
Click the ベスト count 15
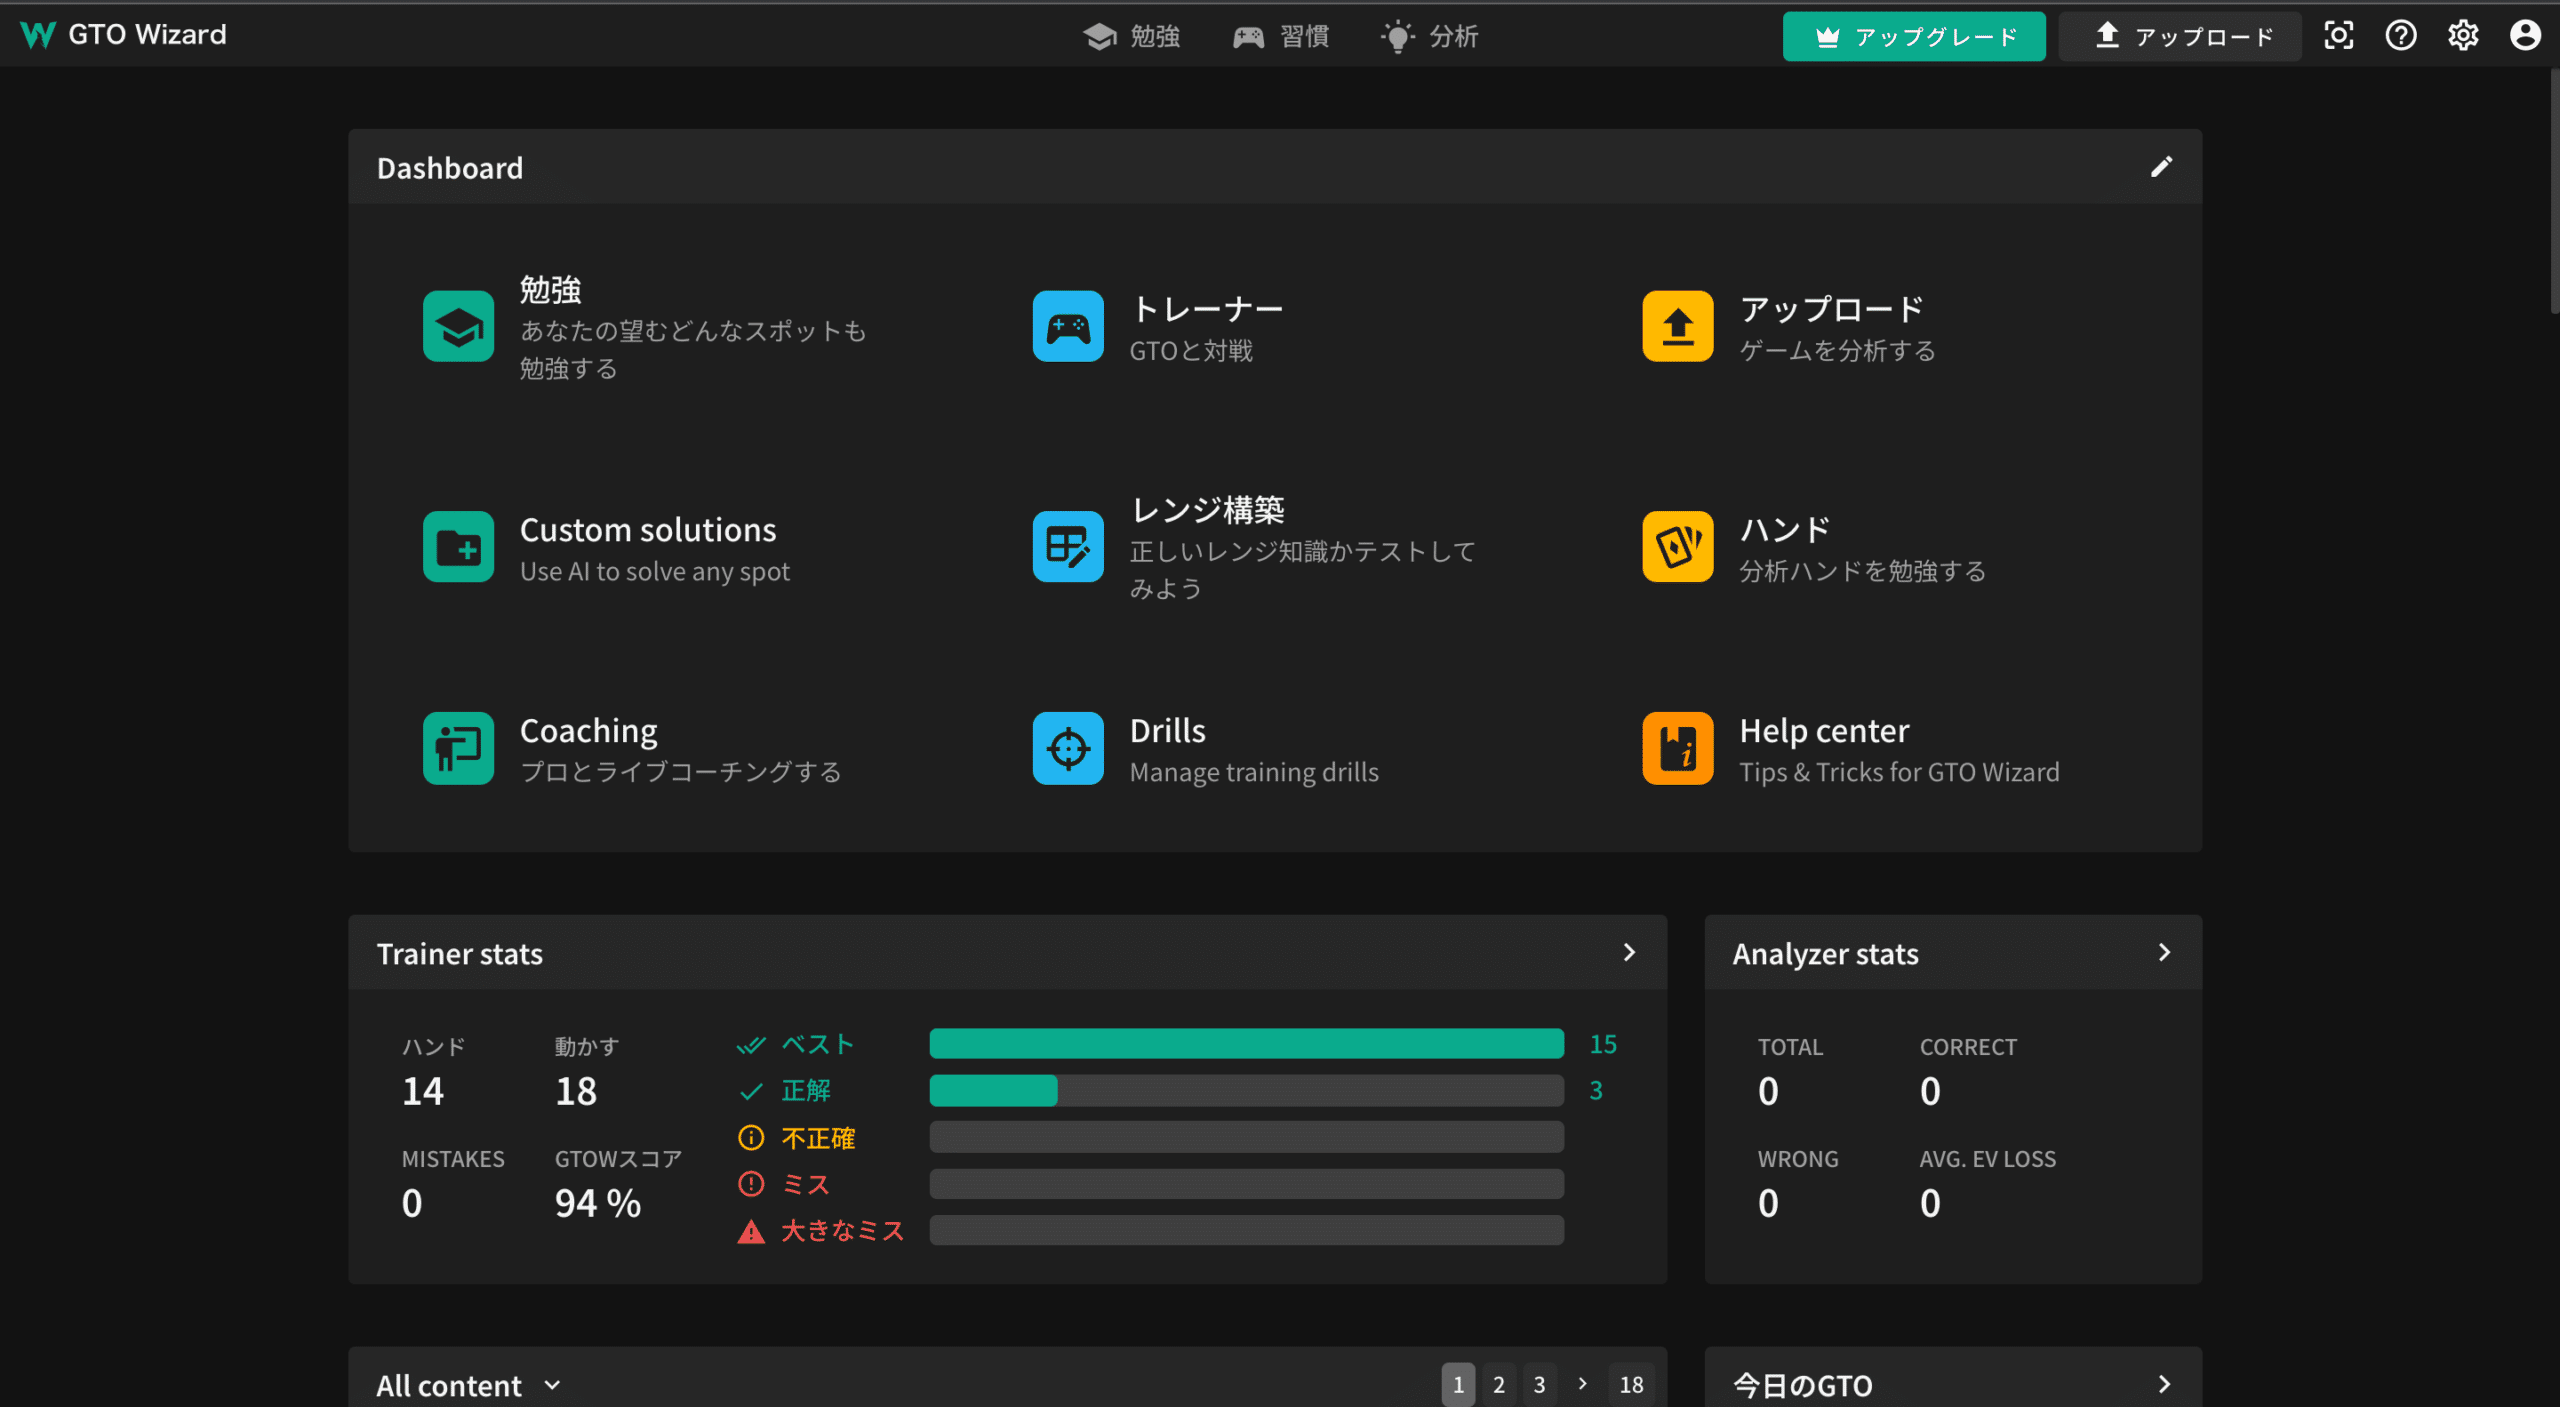click(x=1603, y=1044)
